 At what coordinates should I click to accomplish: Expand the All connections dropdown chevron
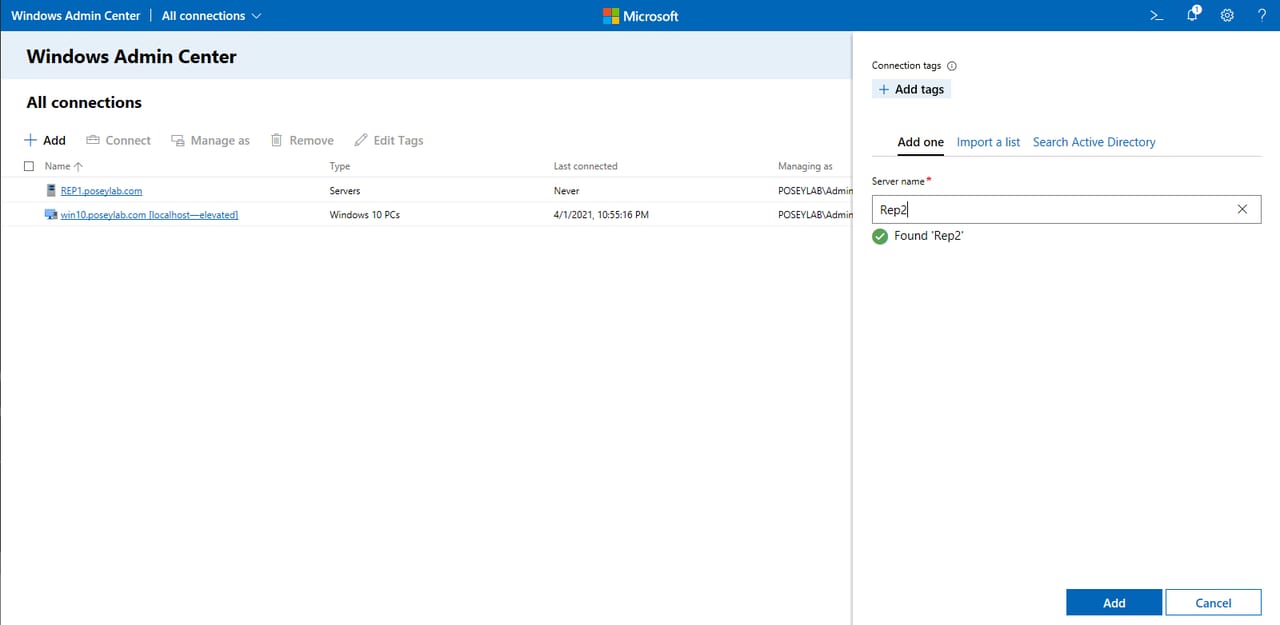(x=256, y=15)
